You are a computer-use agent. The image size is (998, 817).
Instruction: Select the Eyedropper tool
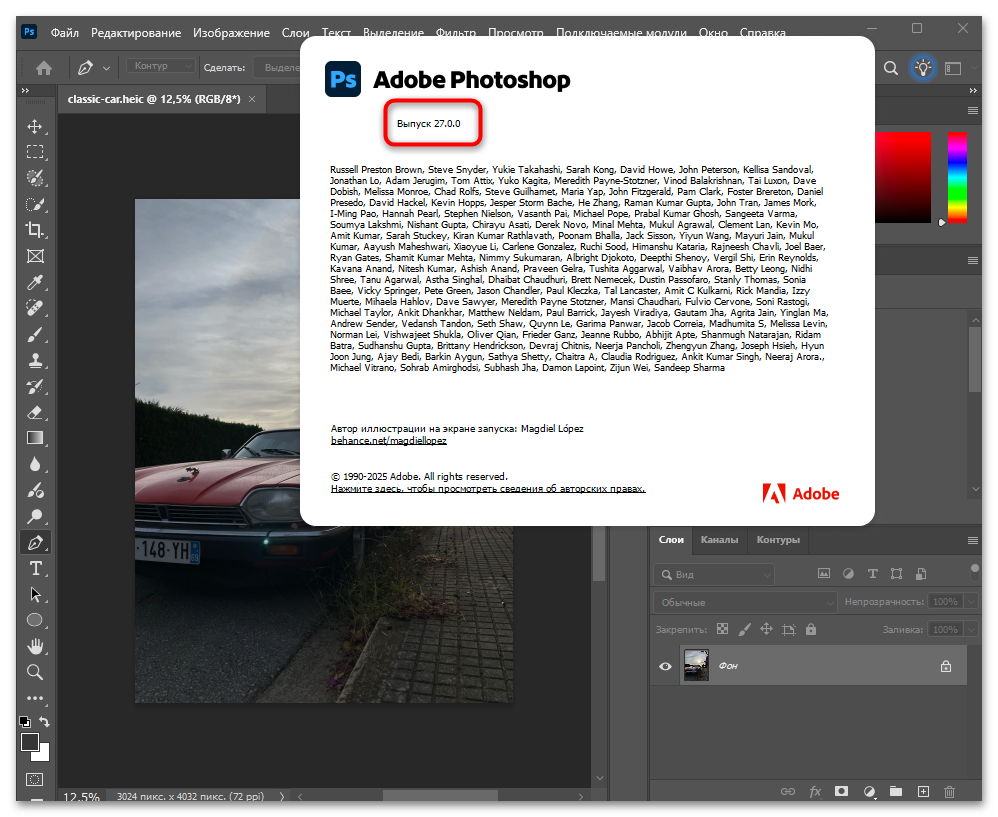click(x=36, y=283)
